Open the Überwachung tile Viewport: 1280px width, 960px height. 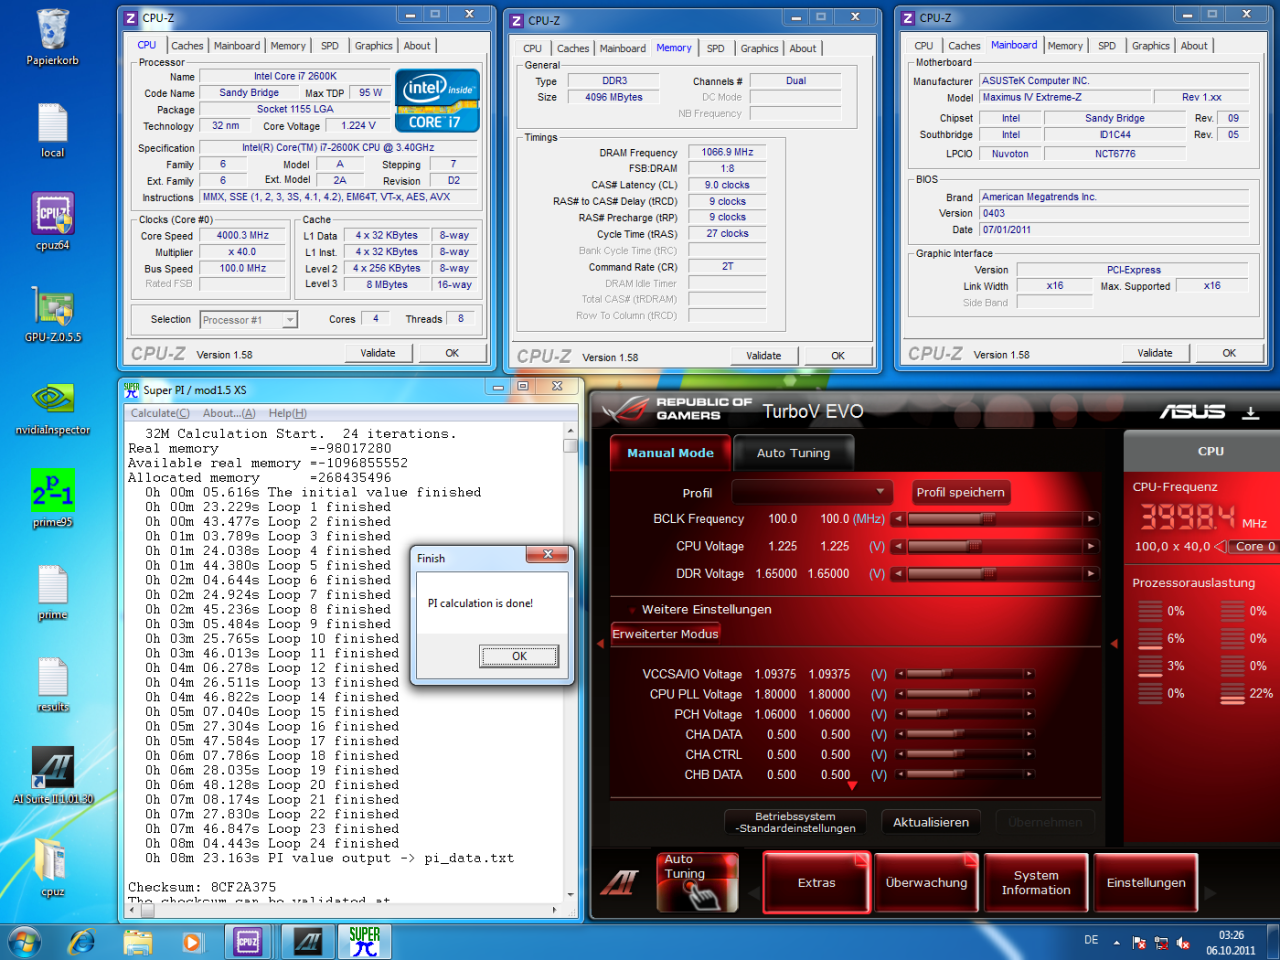pyautogui.click(x=927, y=882)
